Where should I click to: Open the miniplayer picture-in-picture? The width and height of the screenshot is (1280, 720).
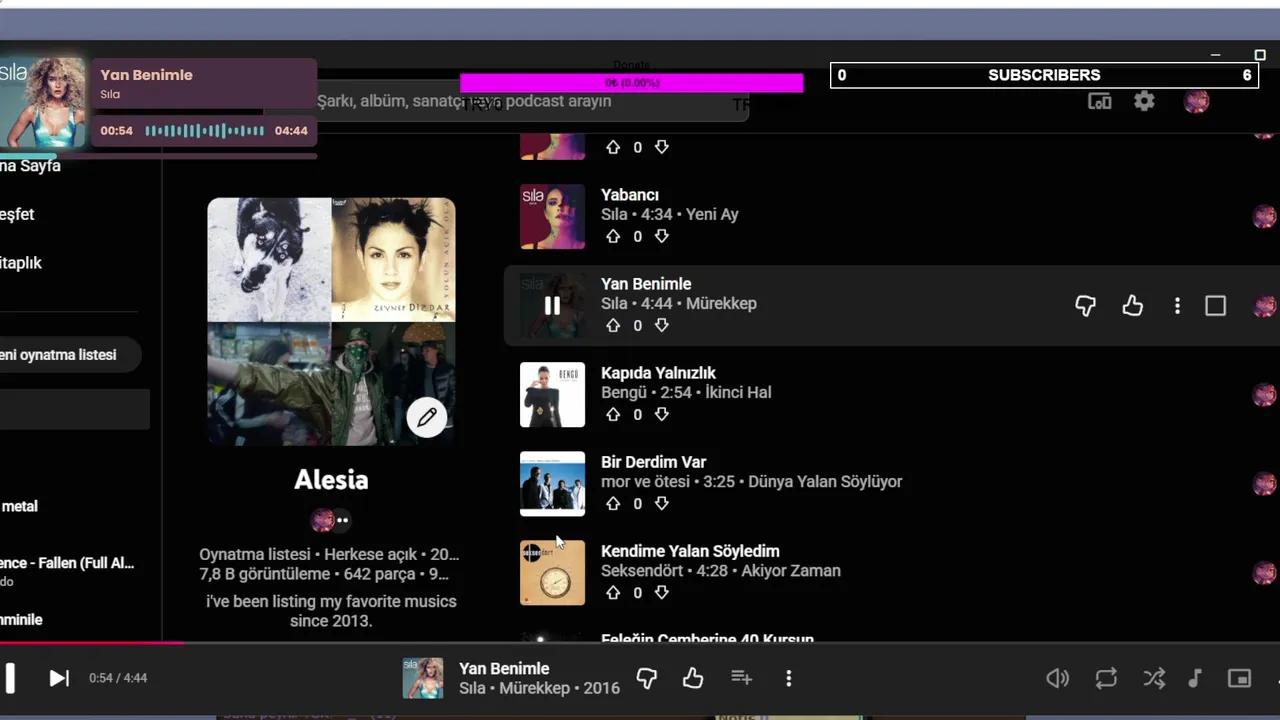[1239, 679]
